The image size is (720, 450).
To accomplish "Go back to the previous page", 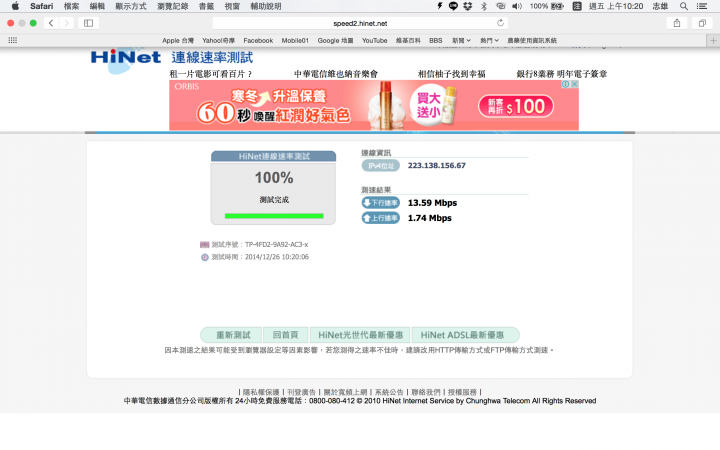I will coord(51,23).
